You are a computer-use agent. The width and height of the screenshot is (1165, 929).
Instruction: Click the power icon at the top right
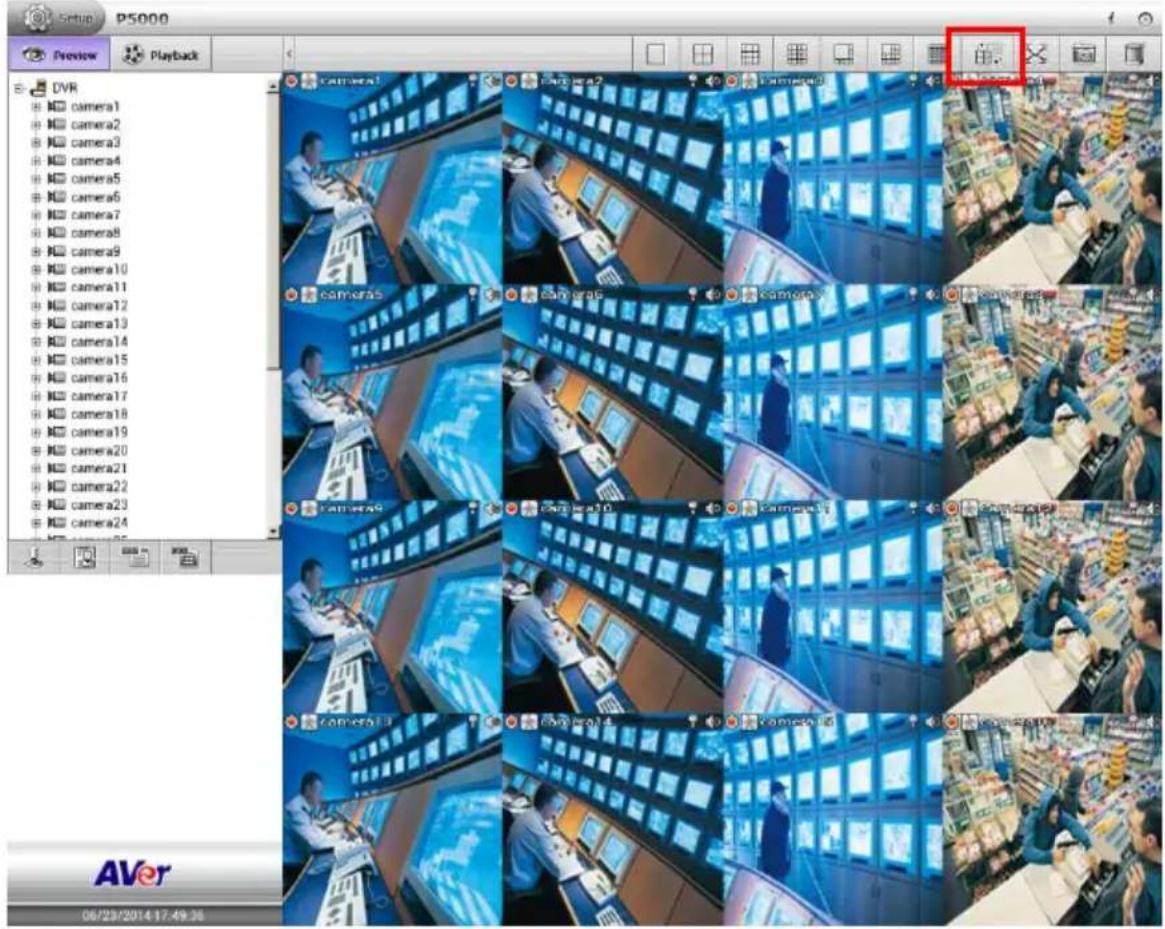coord(1145,19)
